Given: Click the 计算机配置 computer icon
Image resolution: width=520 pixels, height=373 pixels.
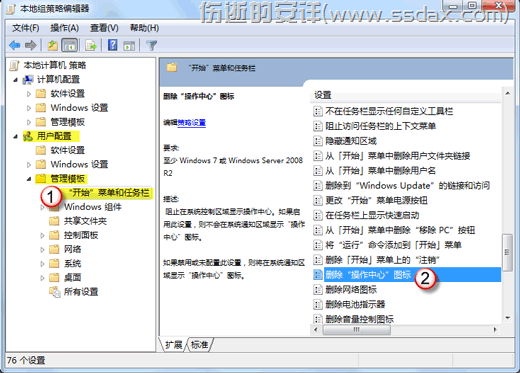Looking at the screenshot, I should point(28,80).
